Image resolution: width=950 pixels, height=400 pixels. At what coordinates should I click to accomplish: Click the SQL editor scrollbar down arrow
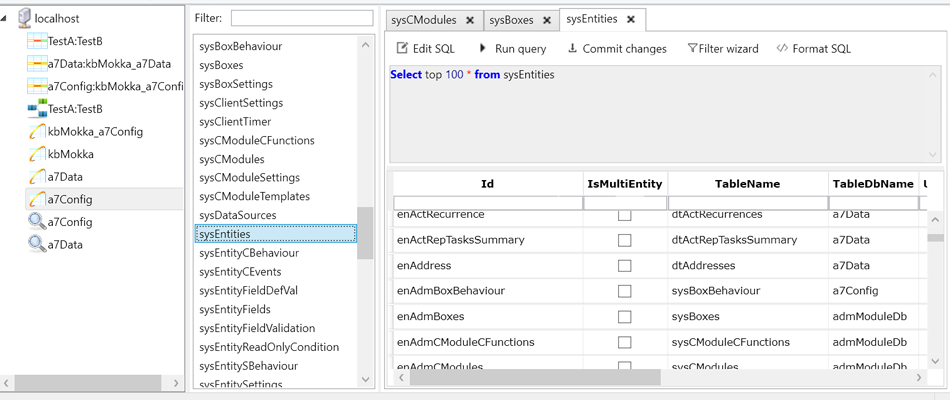tap(934, 155)
